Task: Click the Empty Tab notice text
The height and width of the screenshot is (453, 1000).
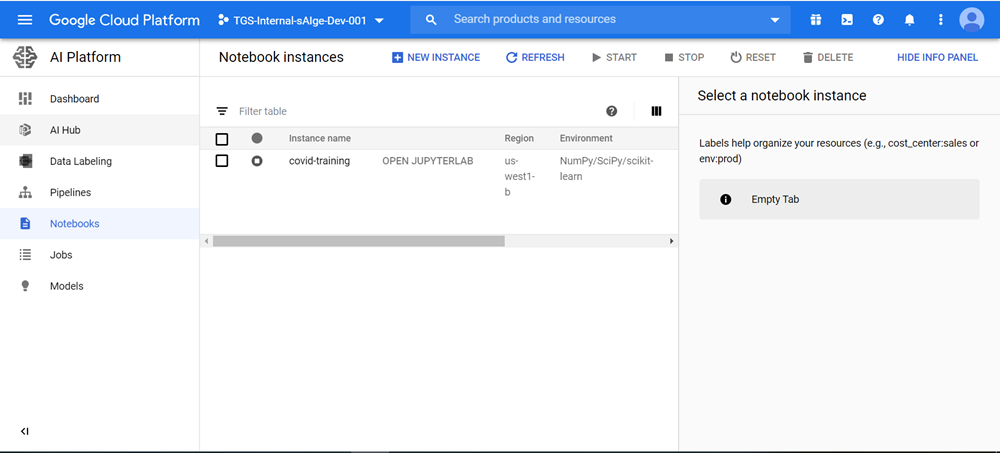Action: tap(775, 200)
